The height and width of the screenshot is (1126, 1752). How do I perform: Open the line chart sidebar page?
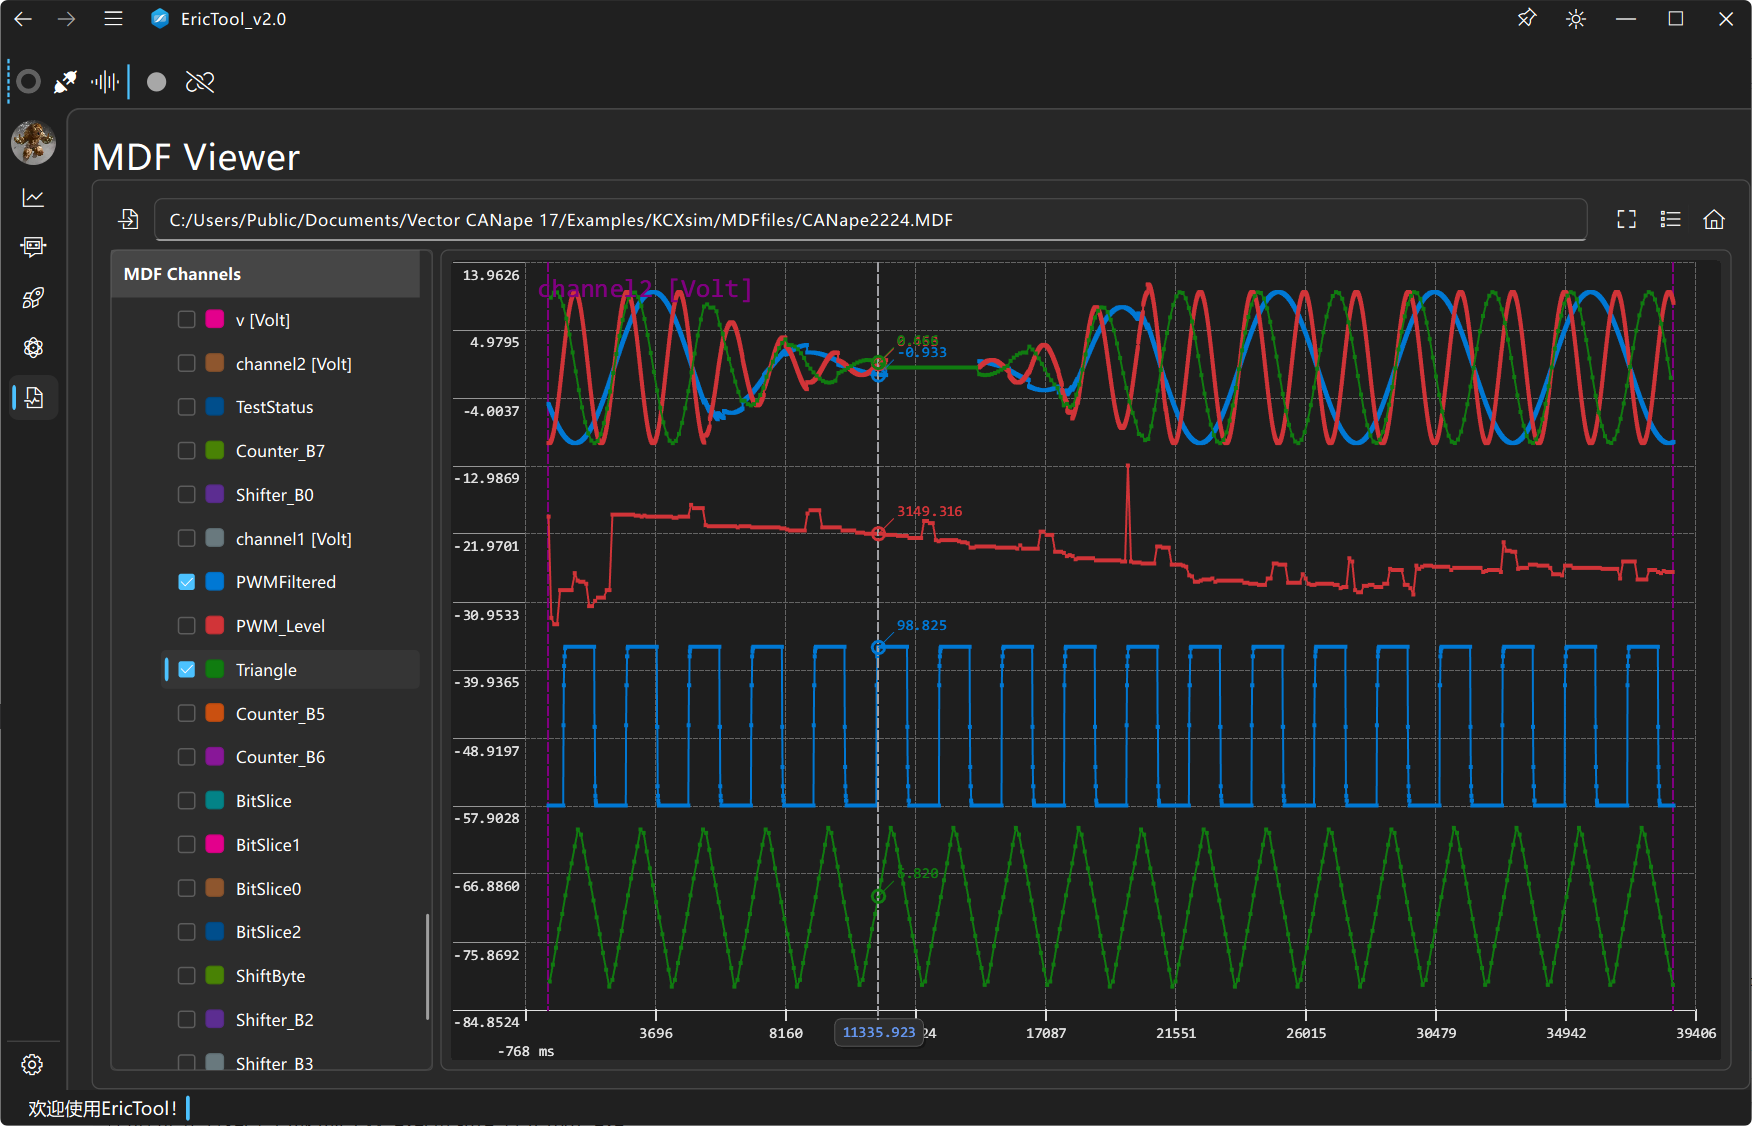33,198
